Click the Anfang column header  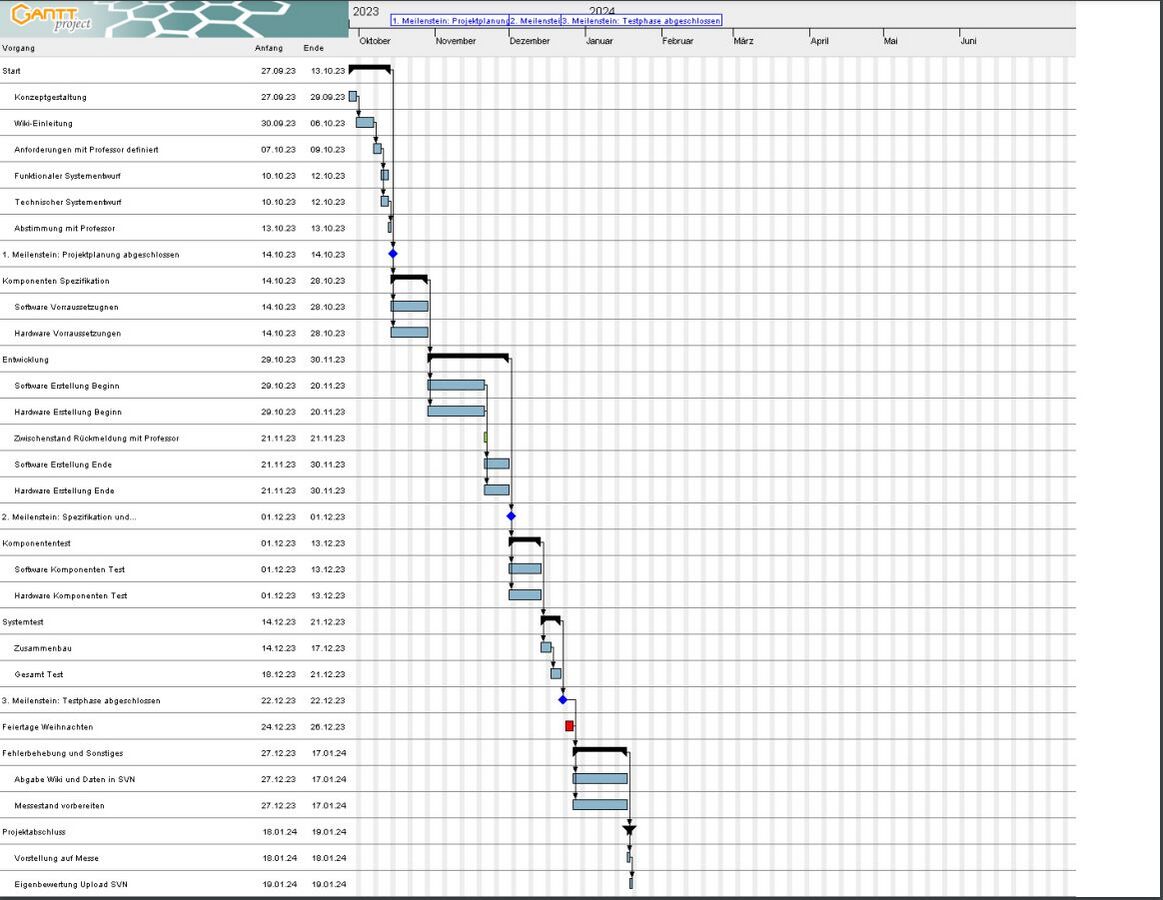click(269, 48)
